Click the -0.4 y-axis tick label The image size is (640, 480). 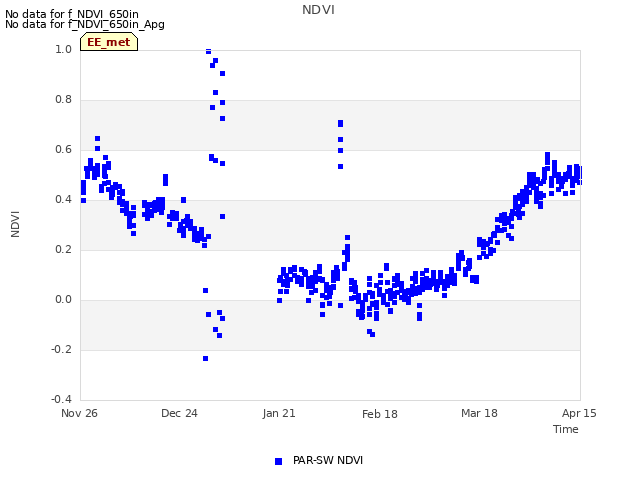tap(61, 399)
